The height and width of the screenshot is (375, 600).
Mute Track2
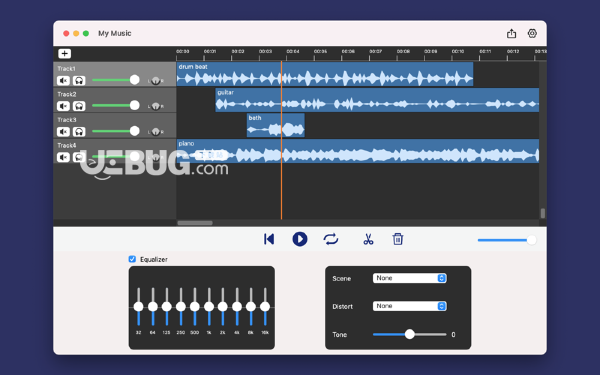(x=64, y=106)
